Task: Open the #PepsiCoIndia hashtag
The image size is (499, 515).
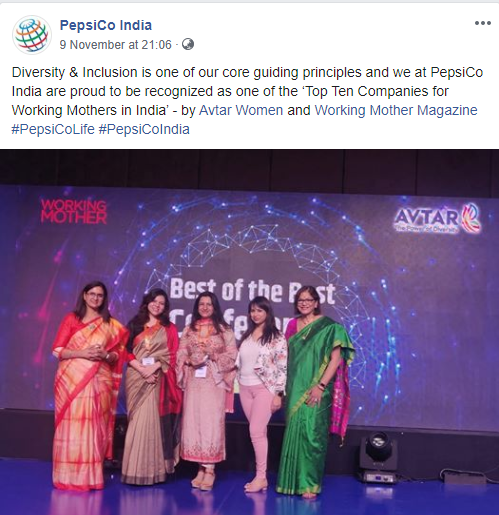Action: 144,129
